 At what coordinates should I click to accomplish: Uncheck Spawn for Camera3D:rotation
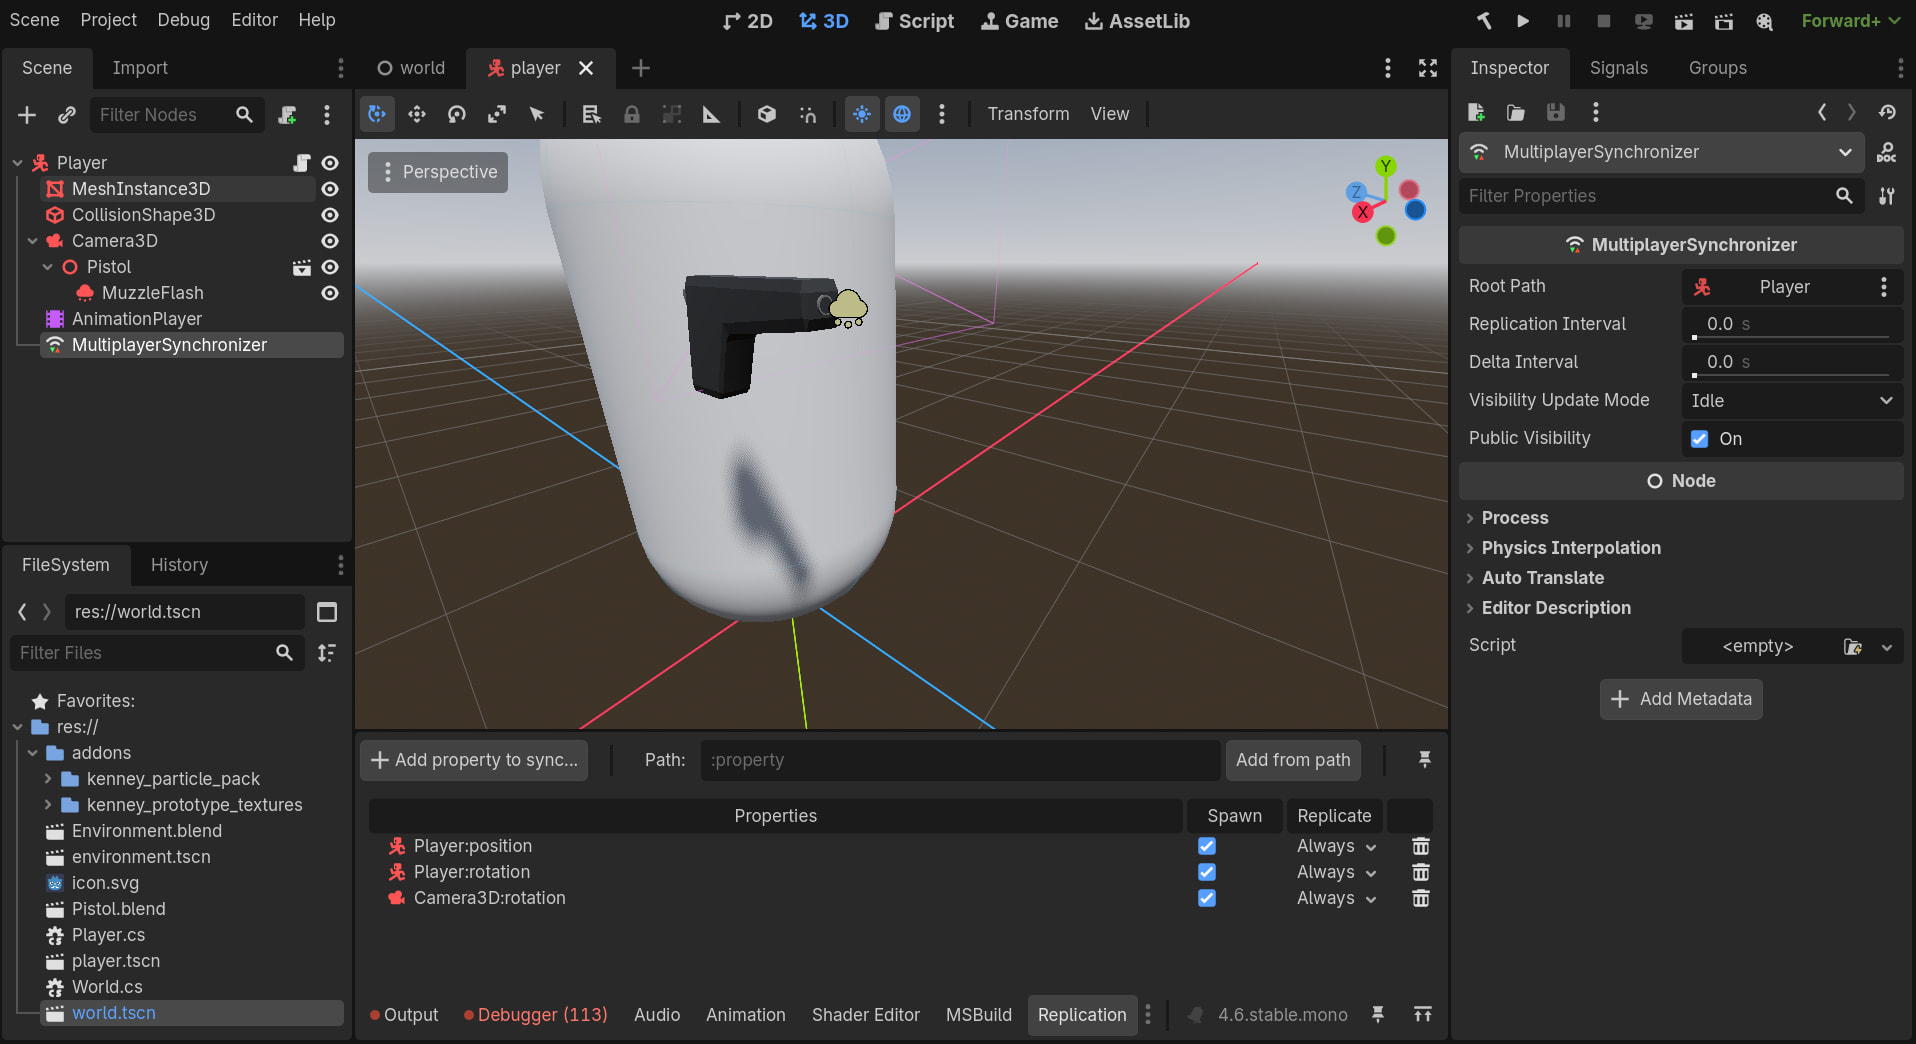coord(1207,898)
